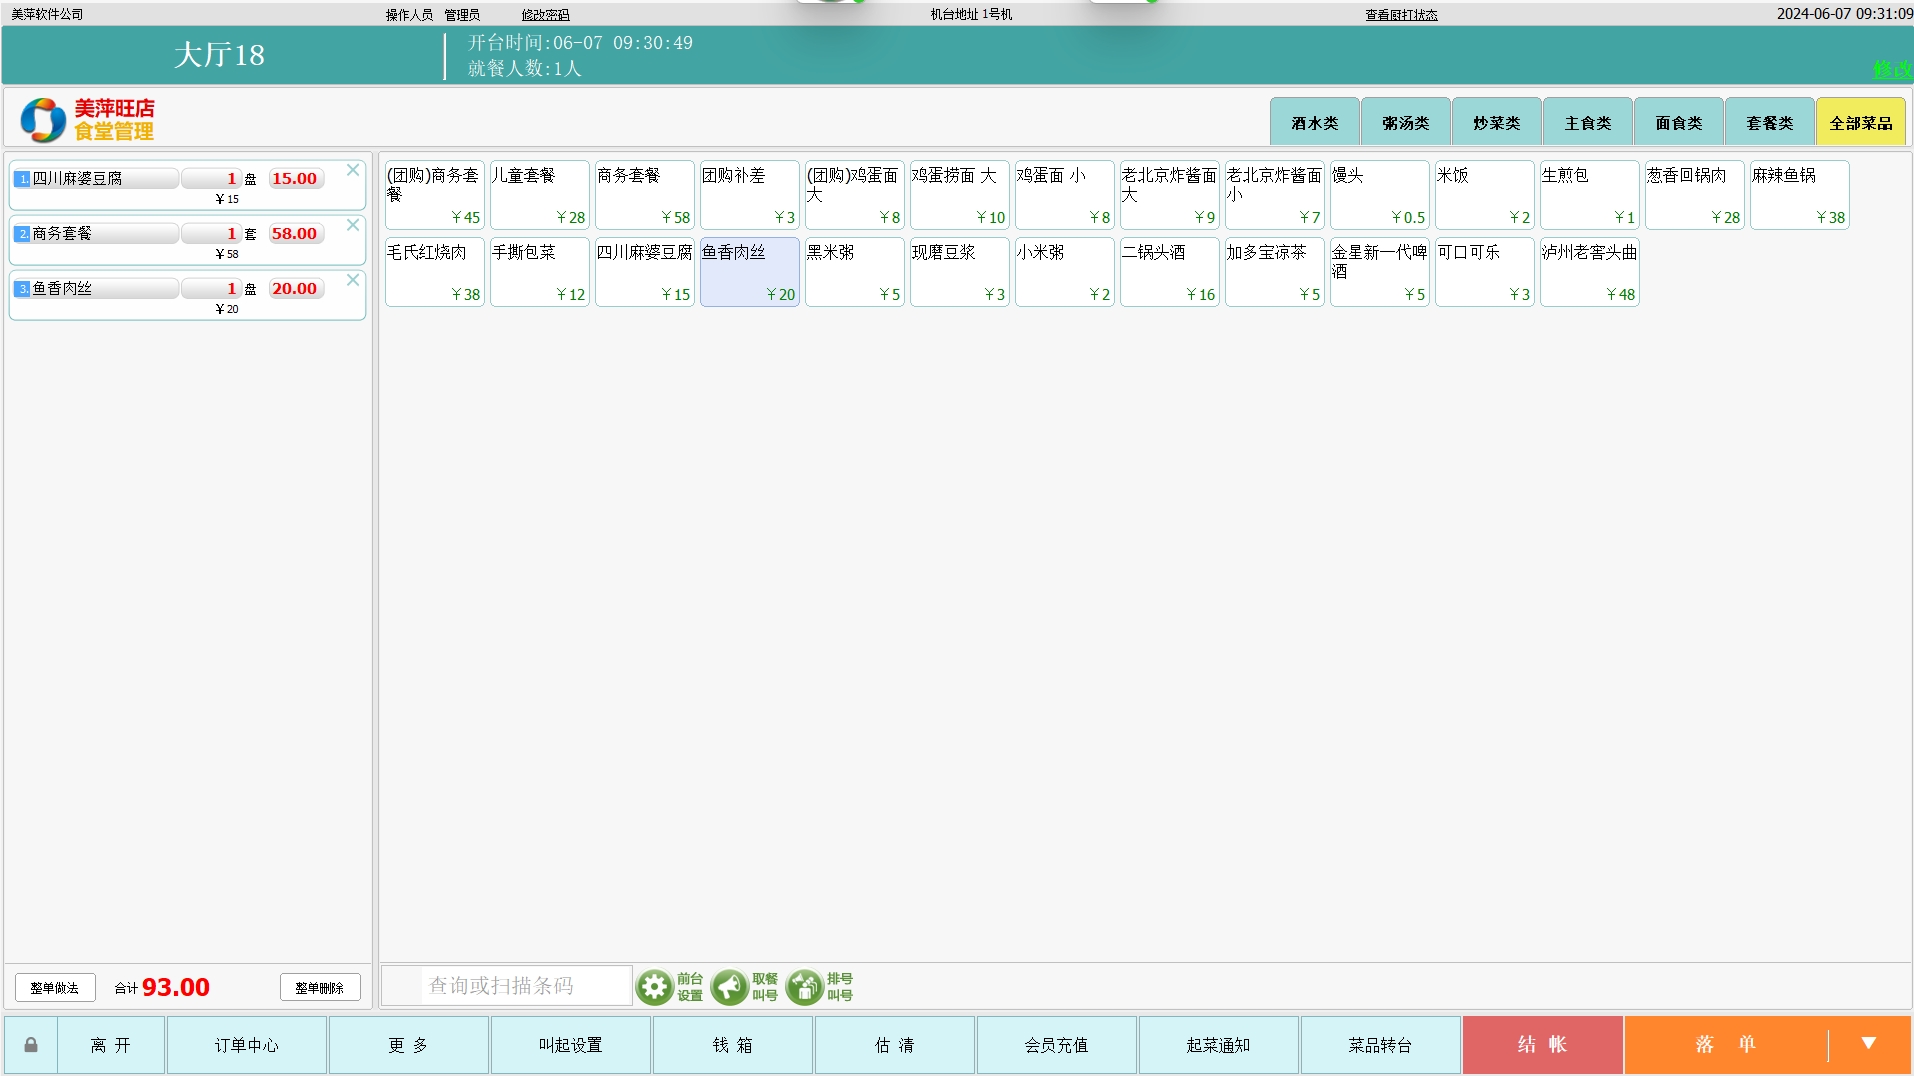This screenshot has width=1914, height=1076.
Task: Open the 更多 menu
Action: click(x=408, y=1045)
